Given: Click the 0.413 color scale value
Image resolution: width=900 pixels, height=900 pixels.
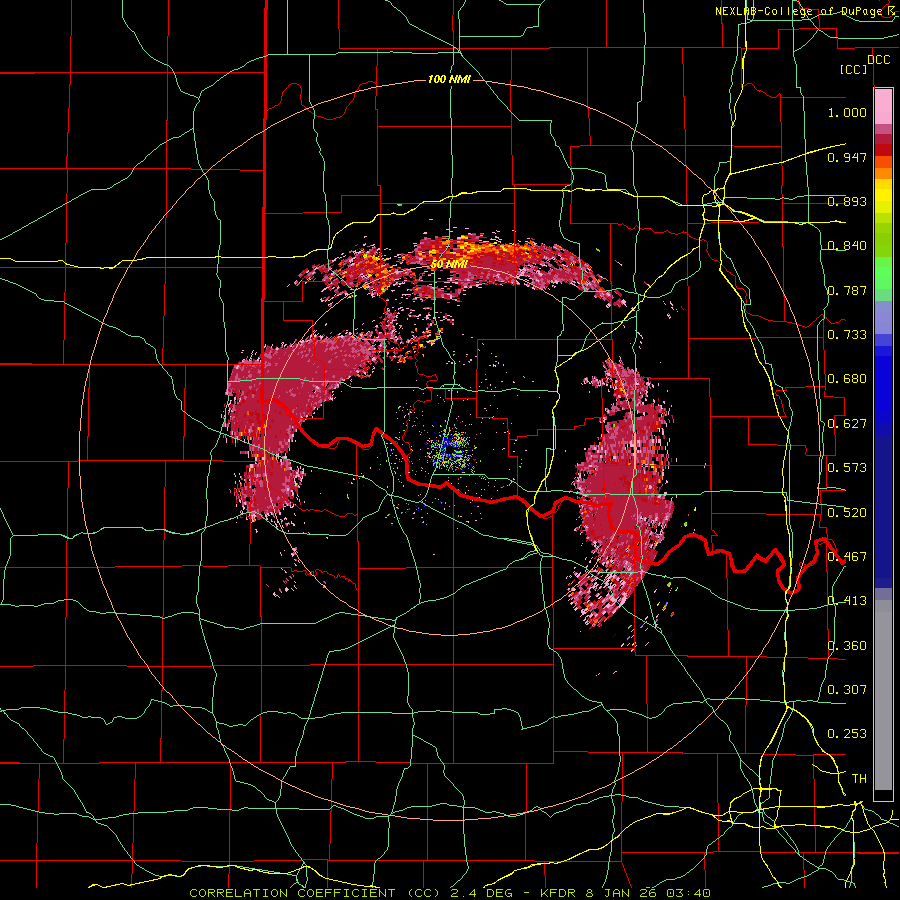Looking at the screenshot, I should pyautogui.click(x=847, y=601).
